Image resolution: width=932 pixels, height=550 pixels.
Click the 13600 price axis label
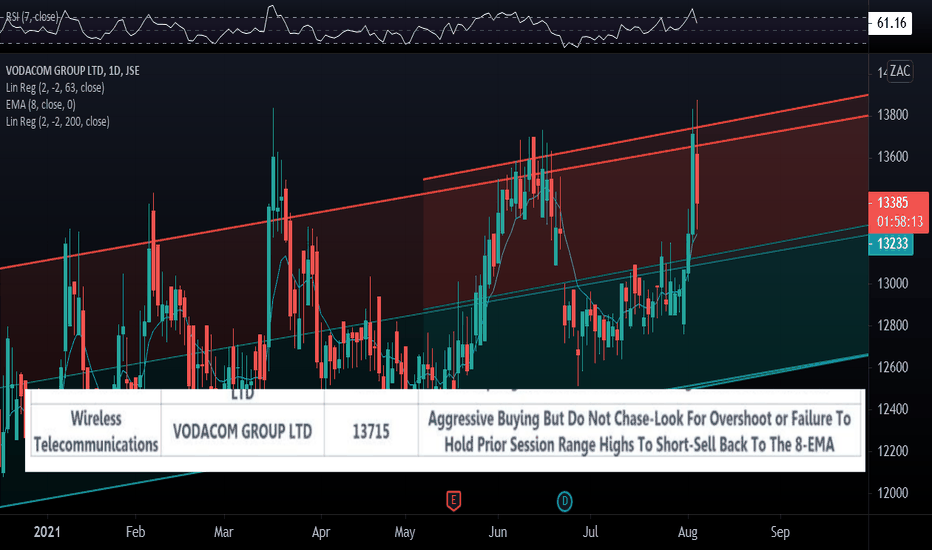click(893, 157)
